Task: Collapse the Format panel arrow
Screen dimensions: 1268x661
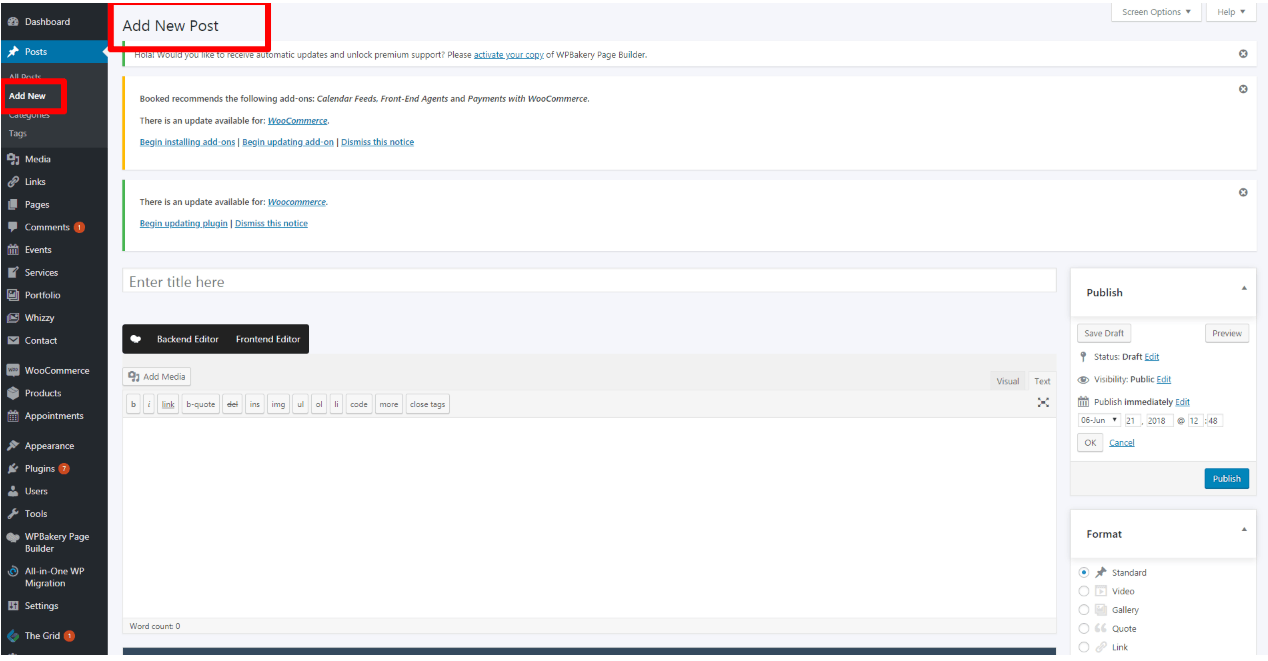Action: [1244, 529]
